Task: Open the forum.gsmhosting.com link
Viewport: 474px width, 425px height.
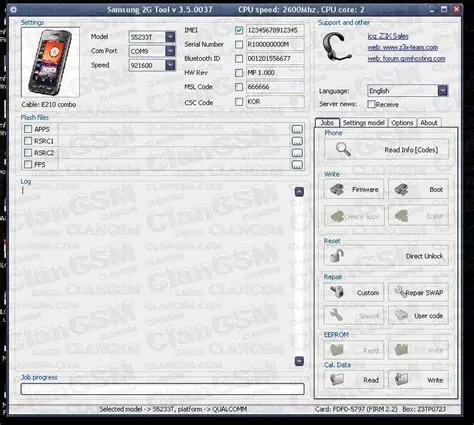Action: [x=406, y=59]
